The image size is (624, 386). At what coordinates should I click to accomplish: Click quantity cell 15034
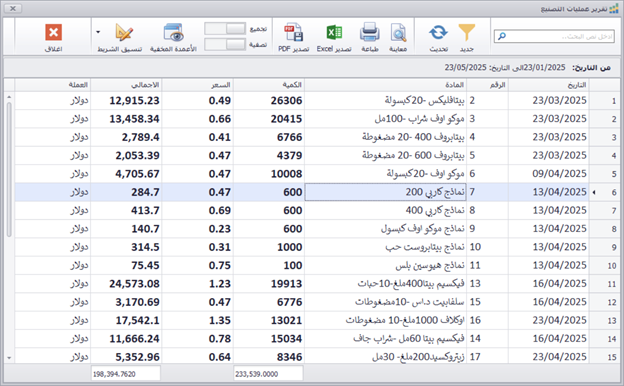point(269,338)
